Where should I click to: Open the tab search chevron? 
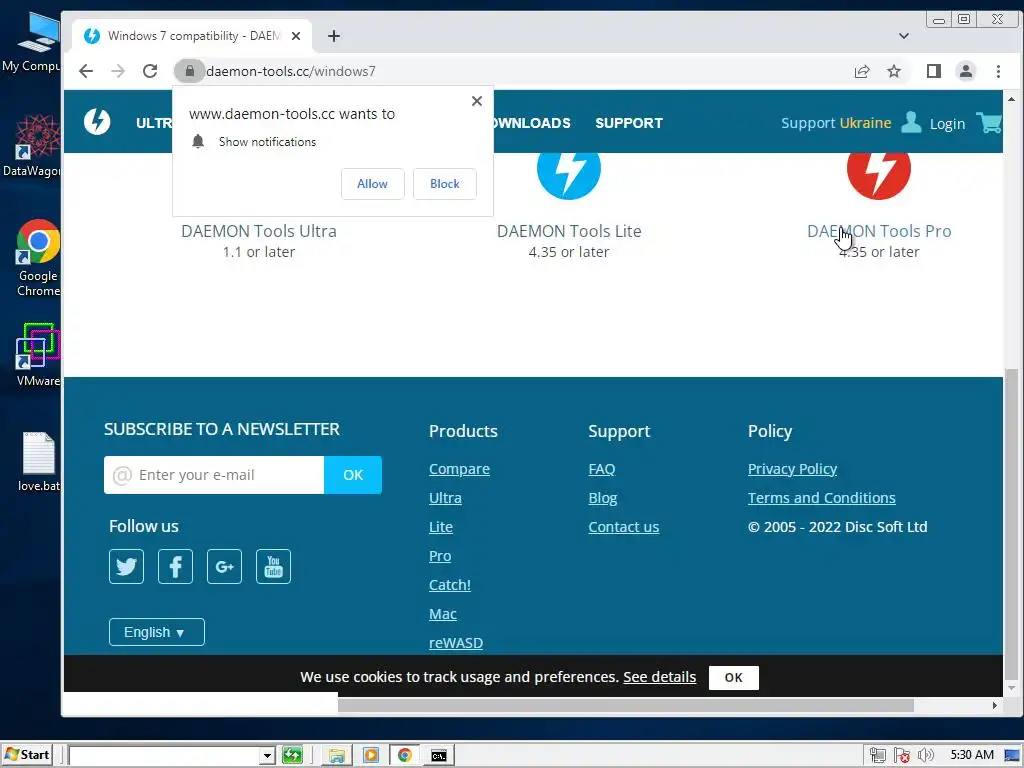904,36
